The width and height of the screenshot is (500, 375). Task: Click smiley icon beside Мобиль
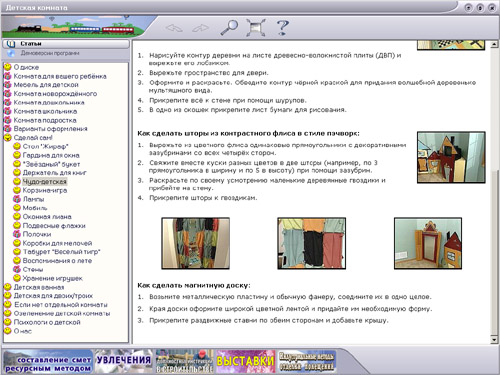pos(17,208)
